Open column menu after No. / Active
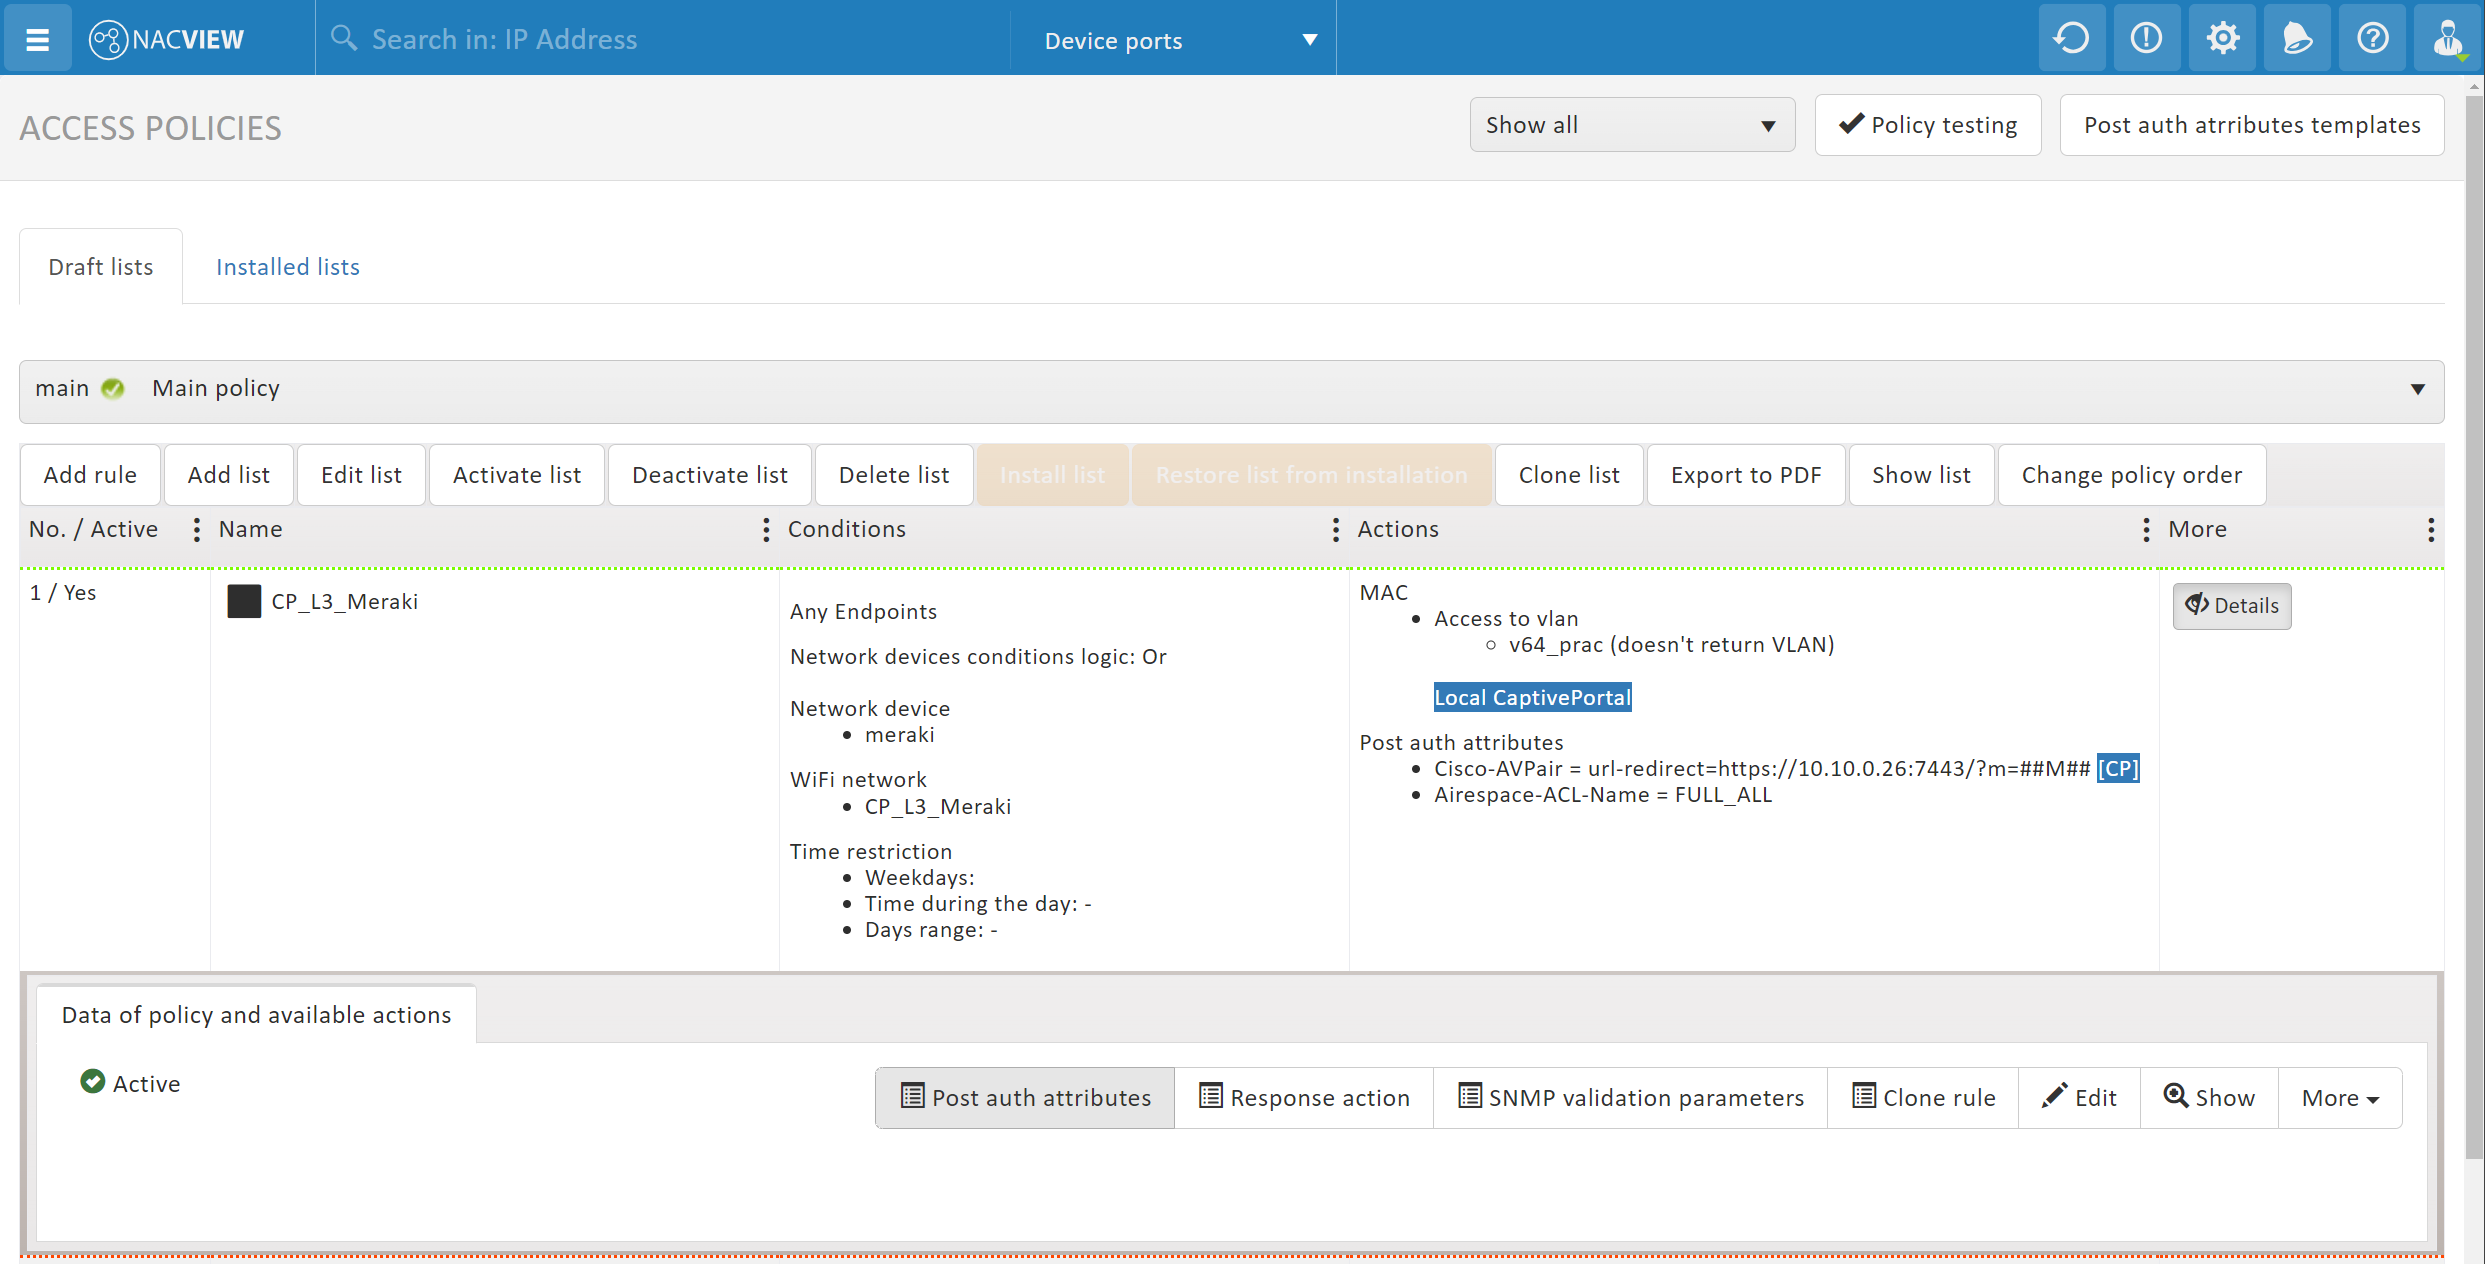Image resolution: width=2485 pixels, height=1264 pixels. [x=196, y=530]
